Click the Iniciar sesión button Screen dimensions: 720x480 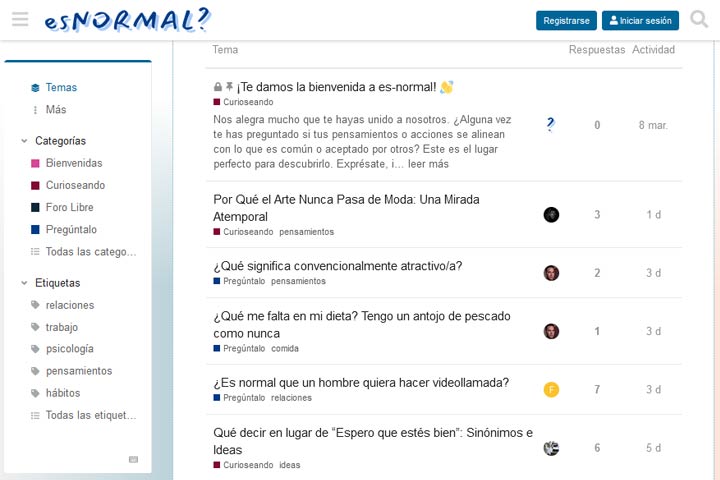(x=640, y=21)
